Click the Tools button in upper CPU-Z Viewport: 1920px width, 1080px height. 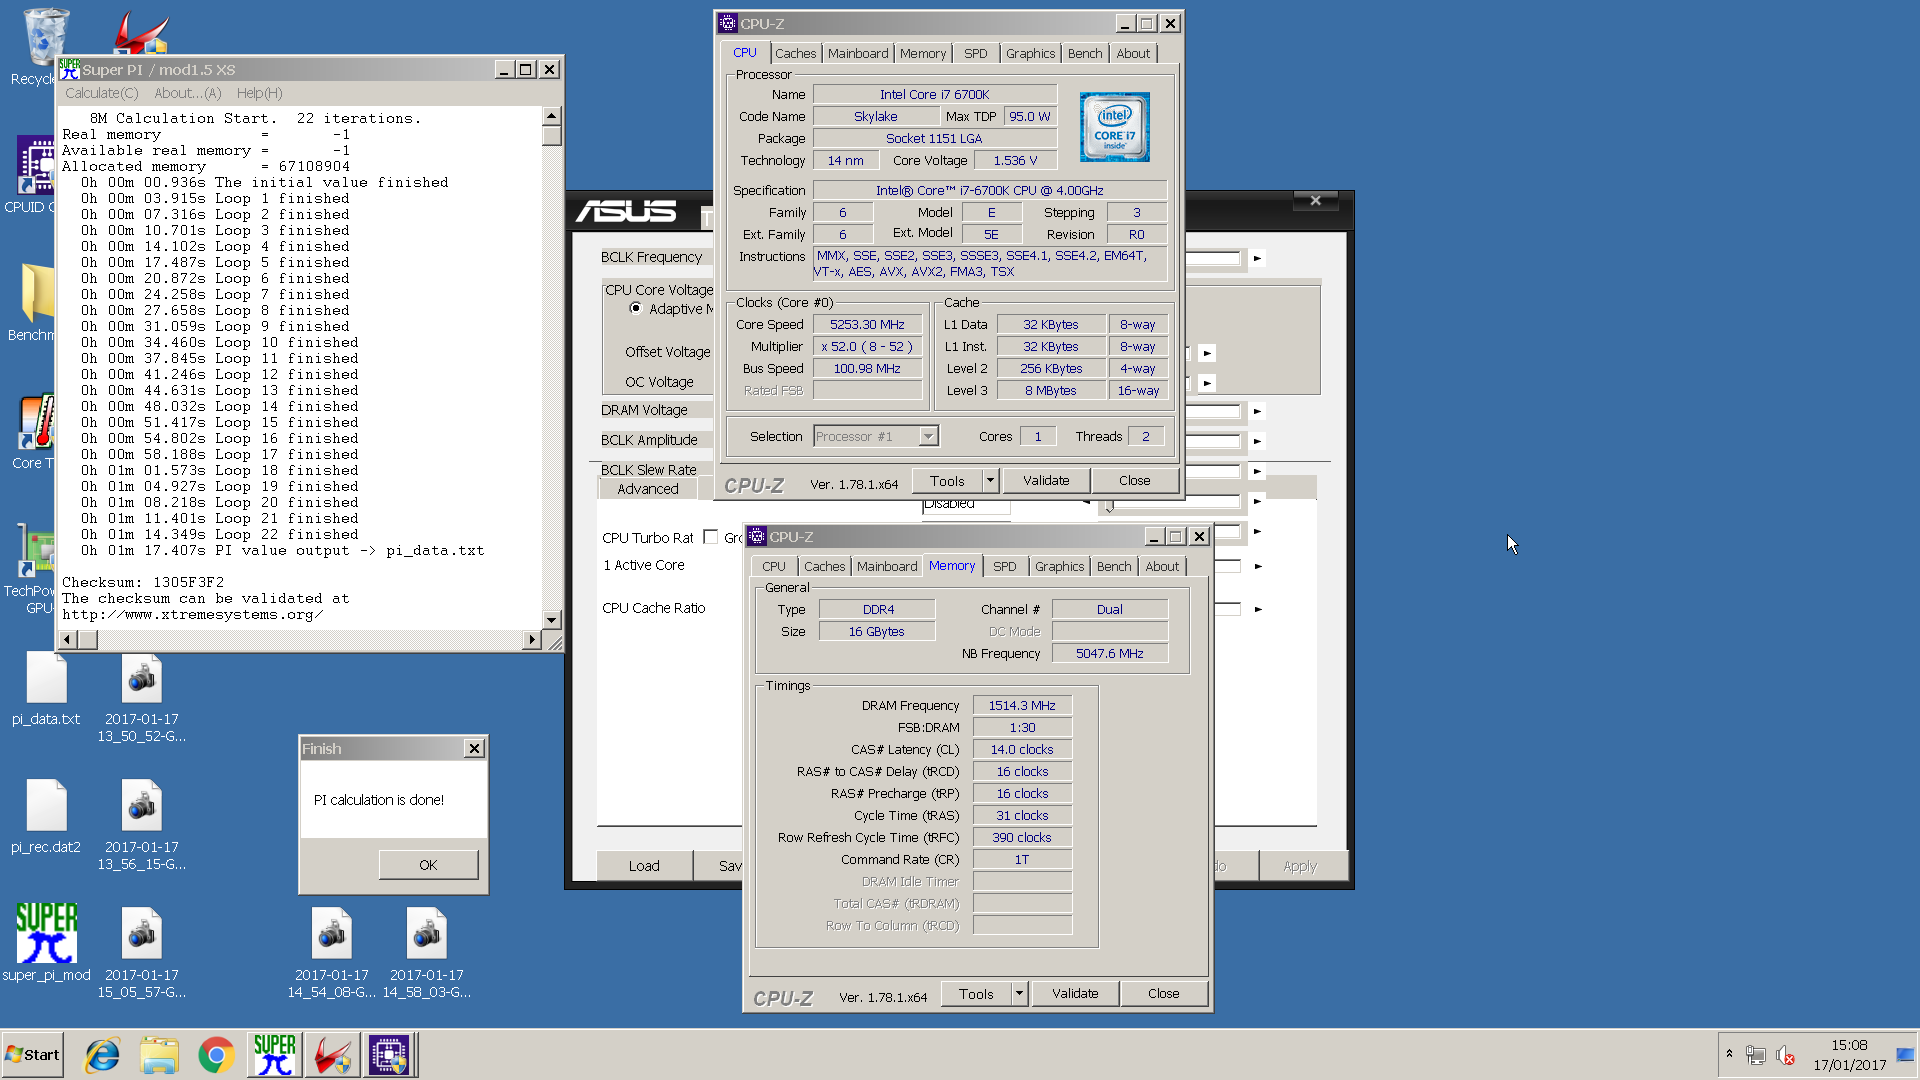(x=947, y=481)
